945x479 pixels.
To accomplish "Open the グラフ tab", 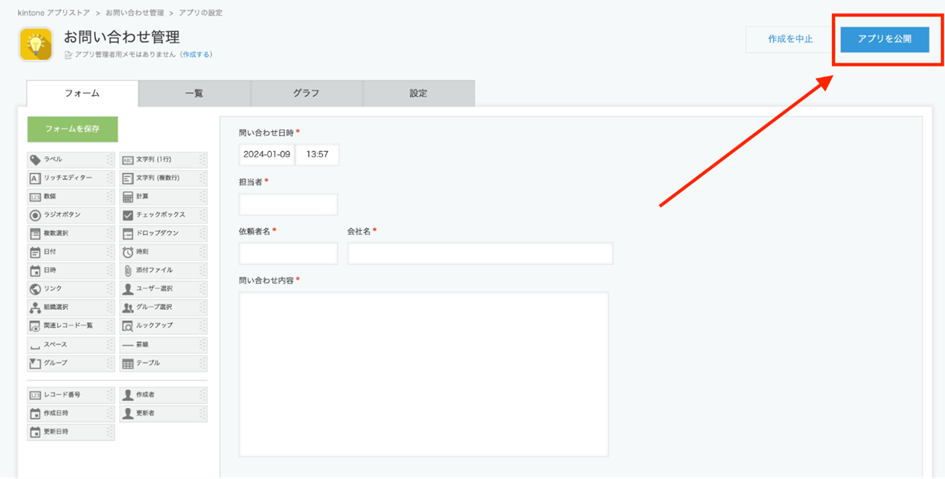I will (x=306, y=93).
